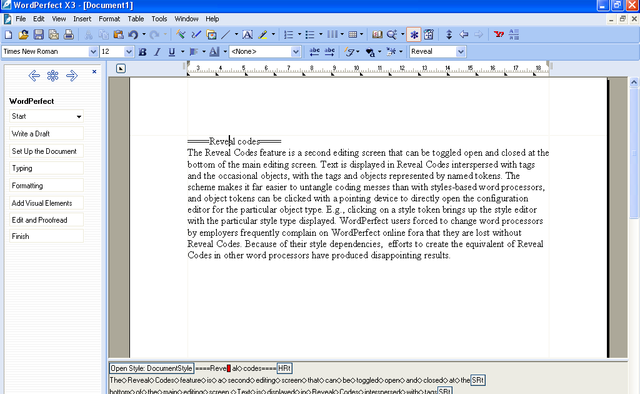
Task: Toggle Underline formatting
Action: pyautogui.click(x=172, y=52)
